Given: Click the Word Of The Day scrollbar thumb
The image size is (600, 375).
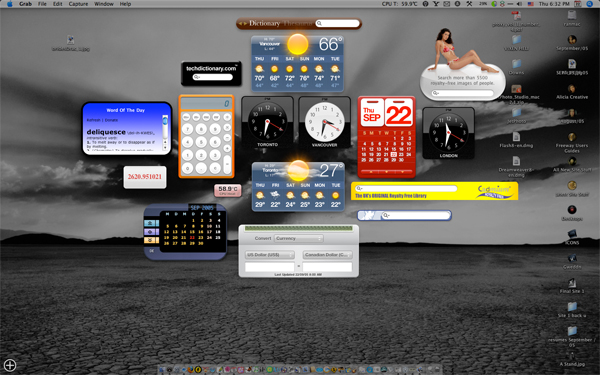Looking at the screenshot, I should (165, 121).
